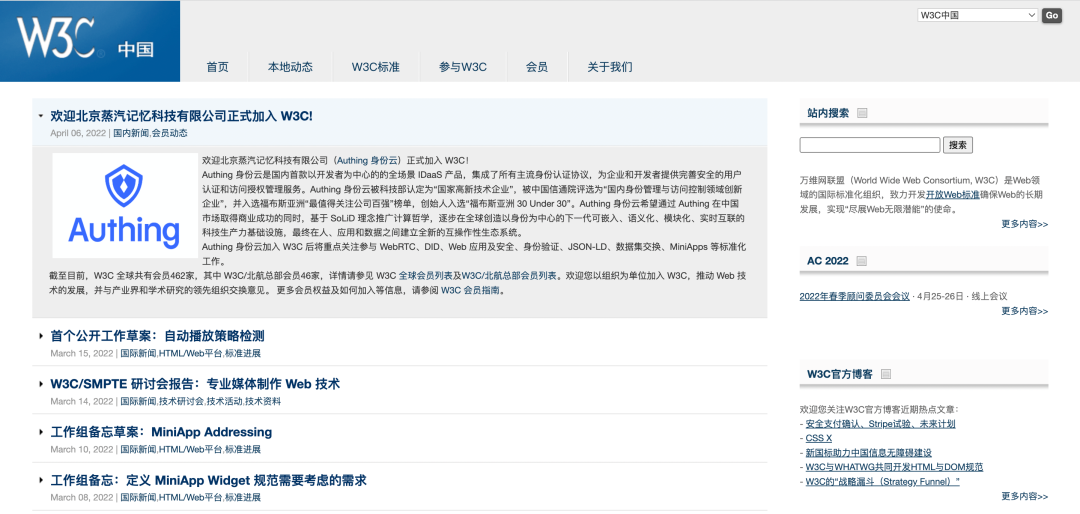Open the 本地动态 menu item
1080x514 pixels.
click(290, 67)
